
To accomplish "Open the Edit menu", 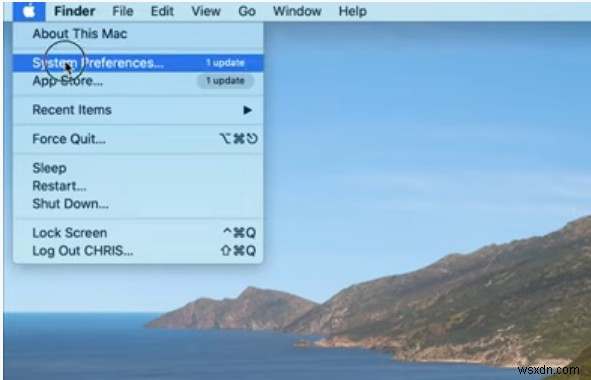I will click(162, 11).
